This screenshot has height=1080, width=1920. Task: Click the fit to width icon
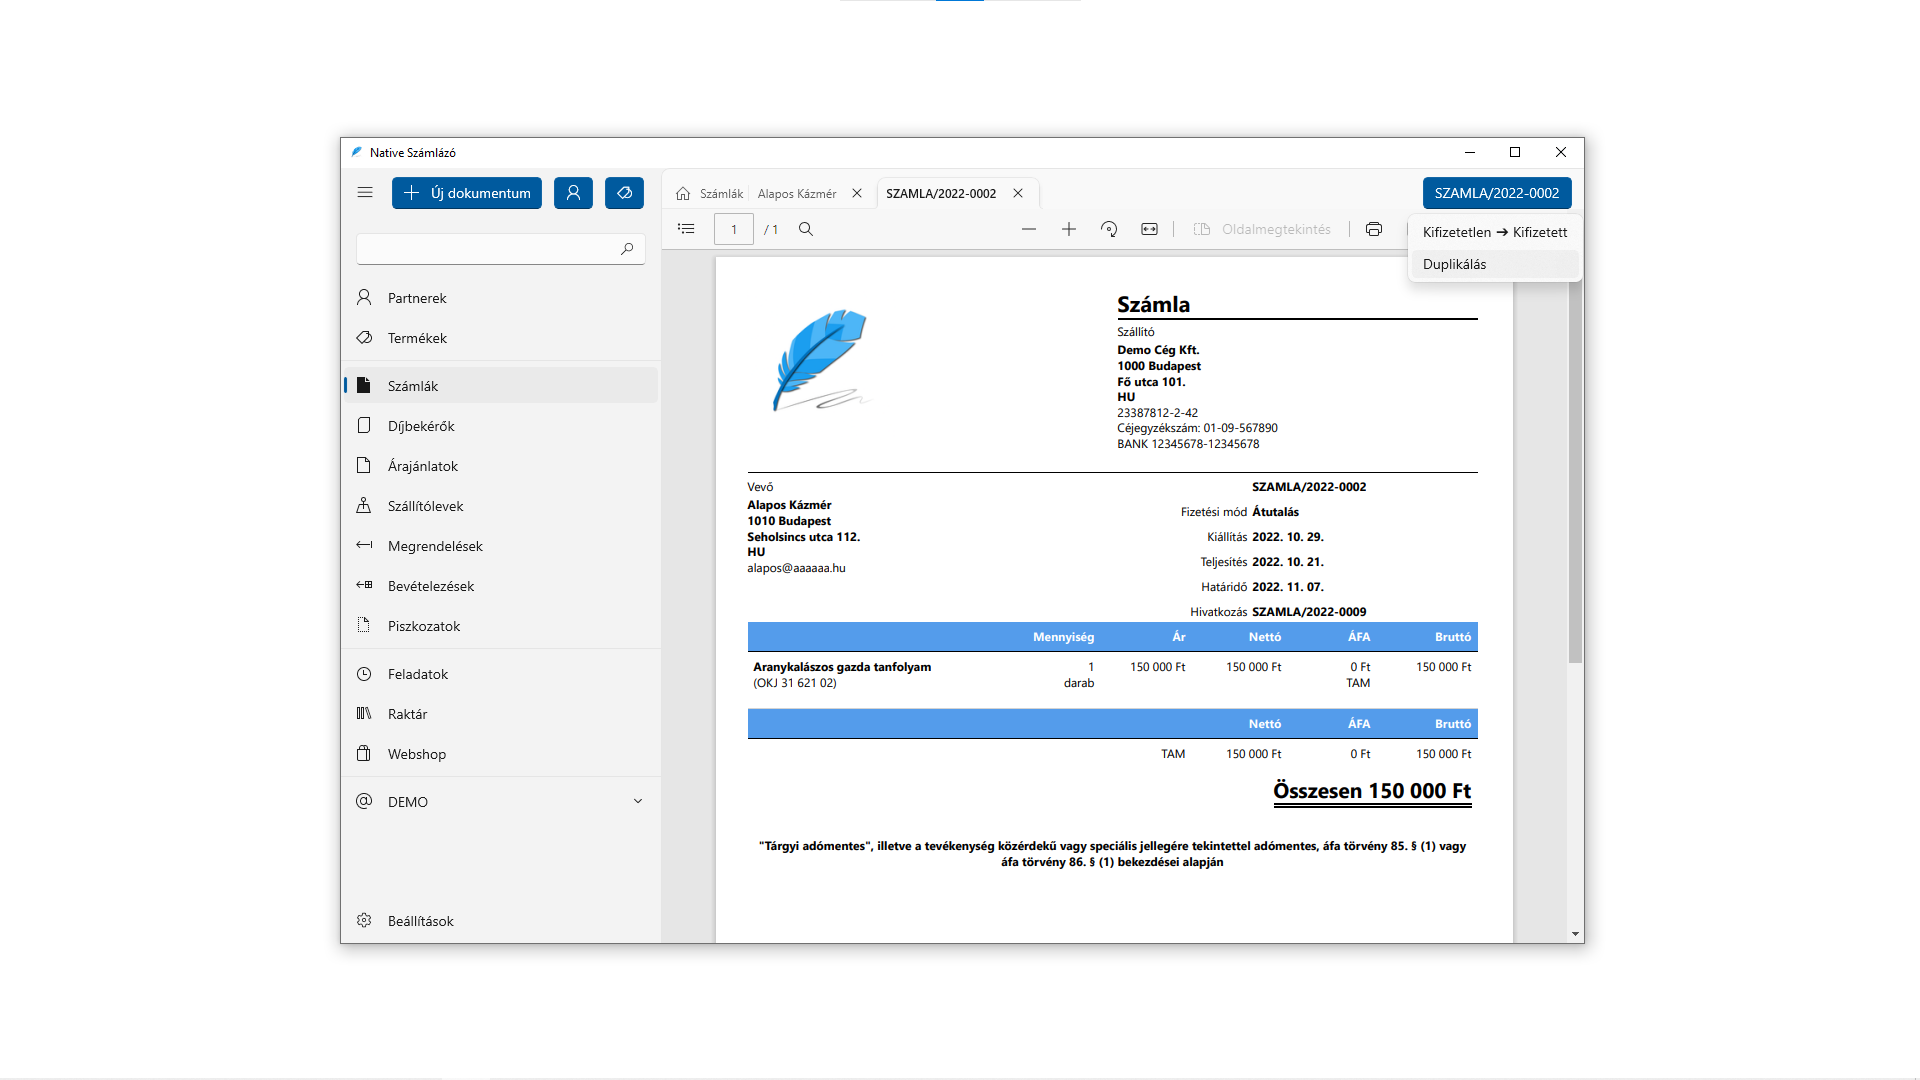(1149, 229)
